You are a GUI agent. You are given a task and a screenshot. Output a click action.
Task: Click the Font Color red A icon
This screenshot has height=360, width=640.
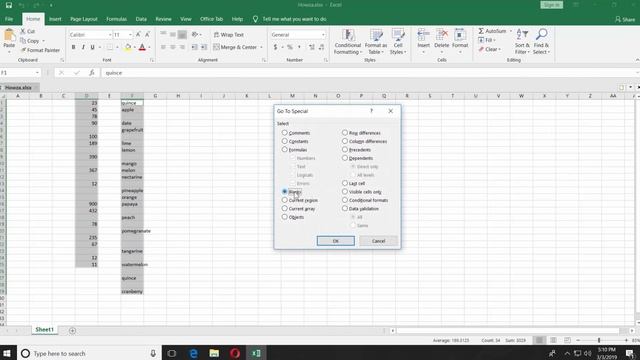(x=142, y=47)
